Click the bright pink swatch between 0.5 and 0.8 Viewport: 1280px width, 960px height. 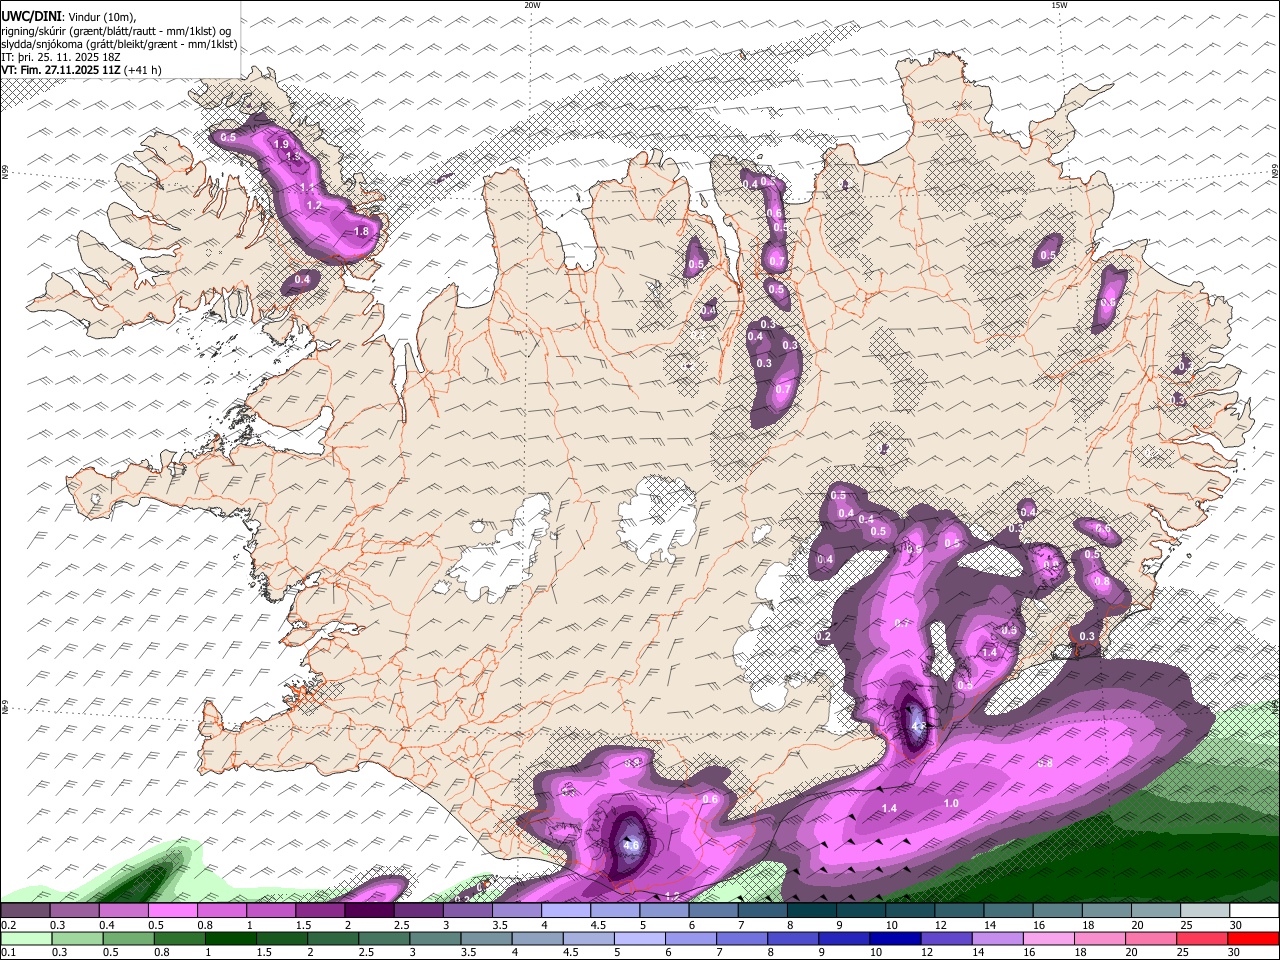click(174, 910)
